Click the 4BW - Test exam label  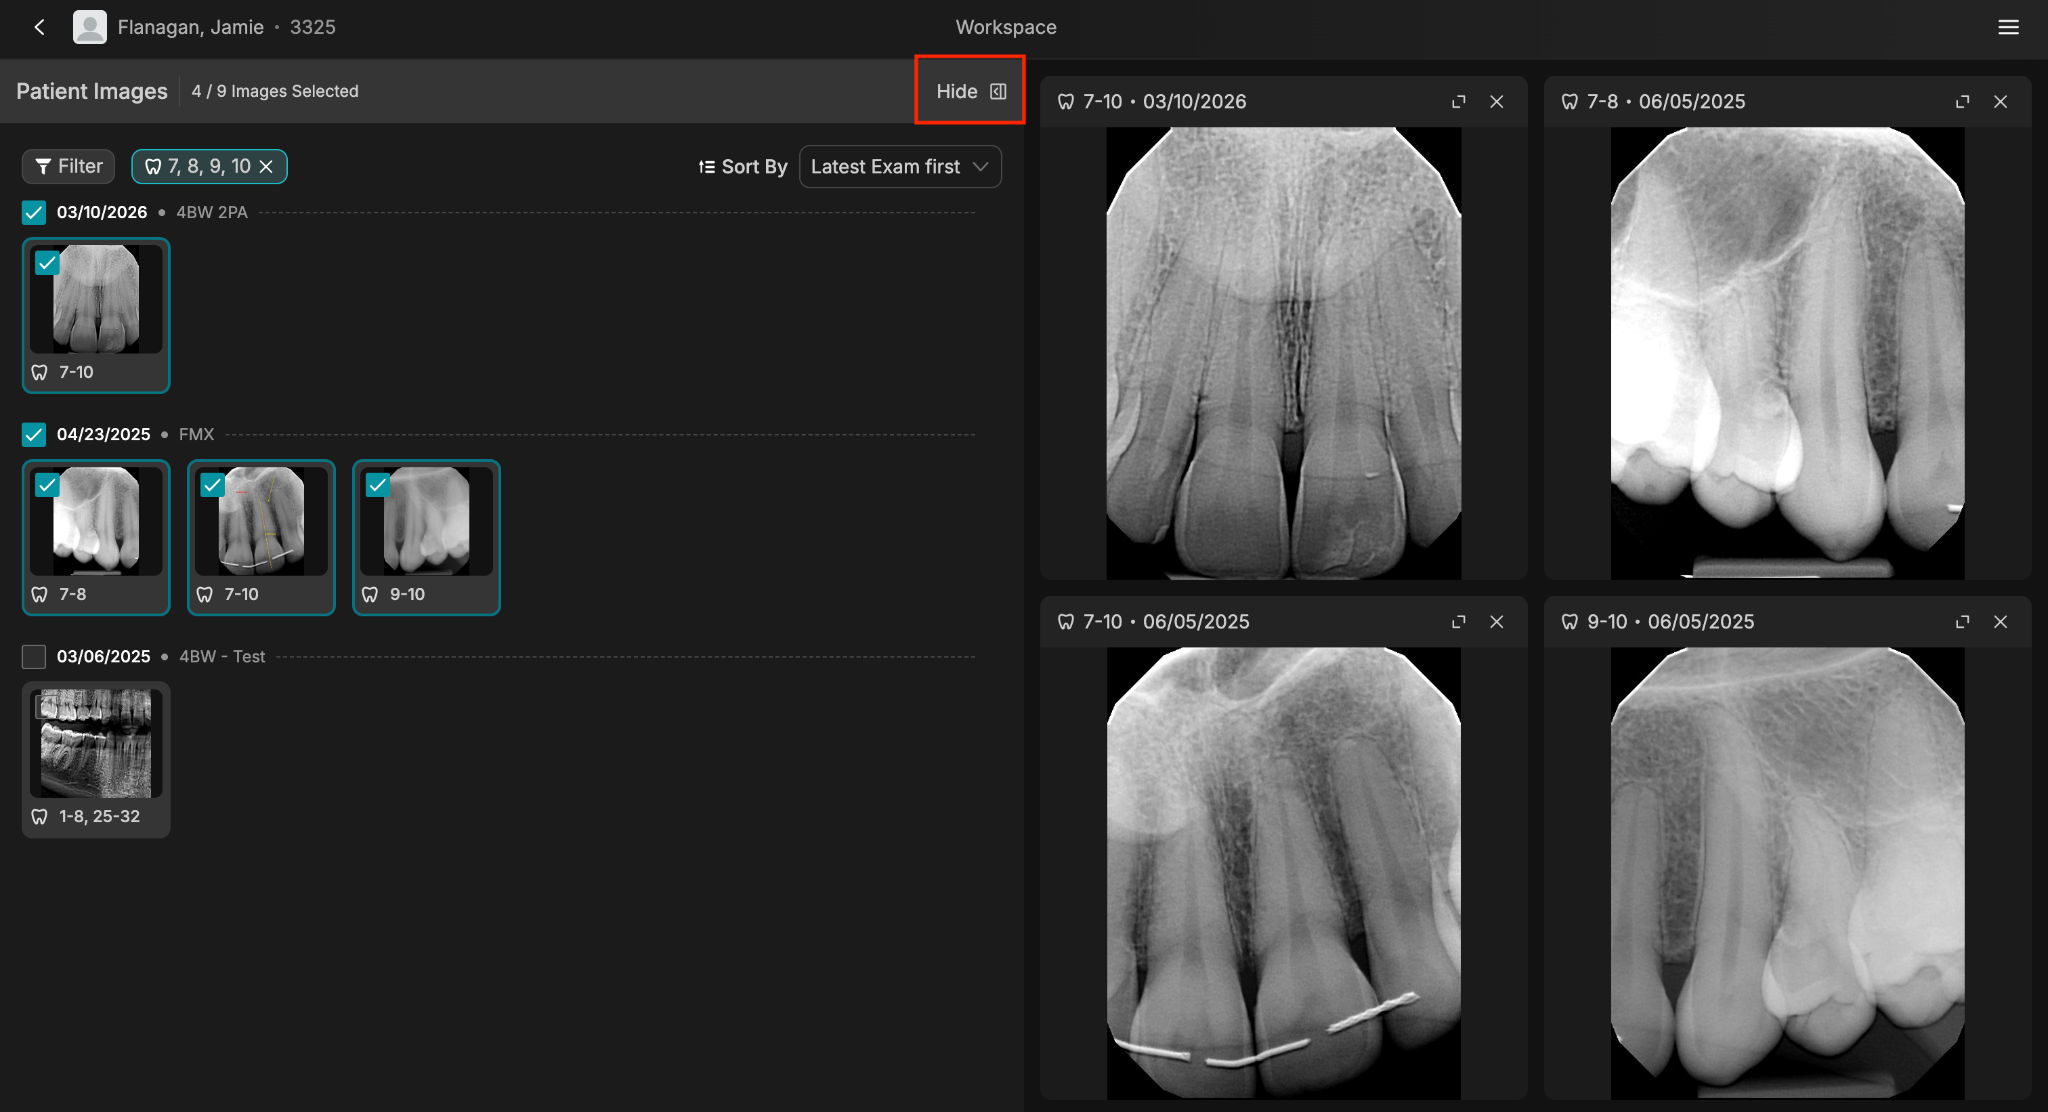[222, 656]
